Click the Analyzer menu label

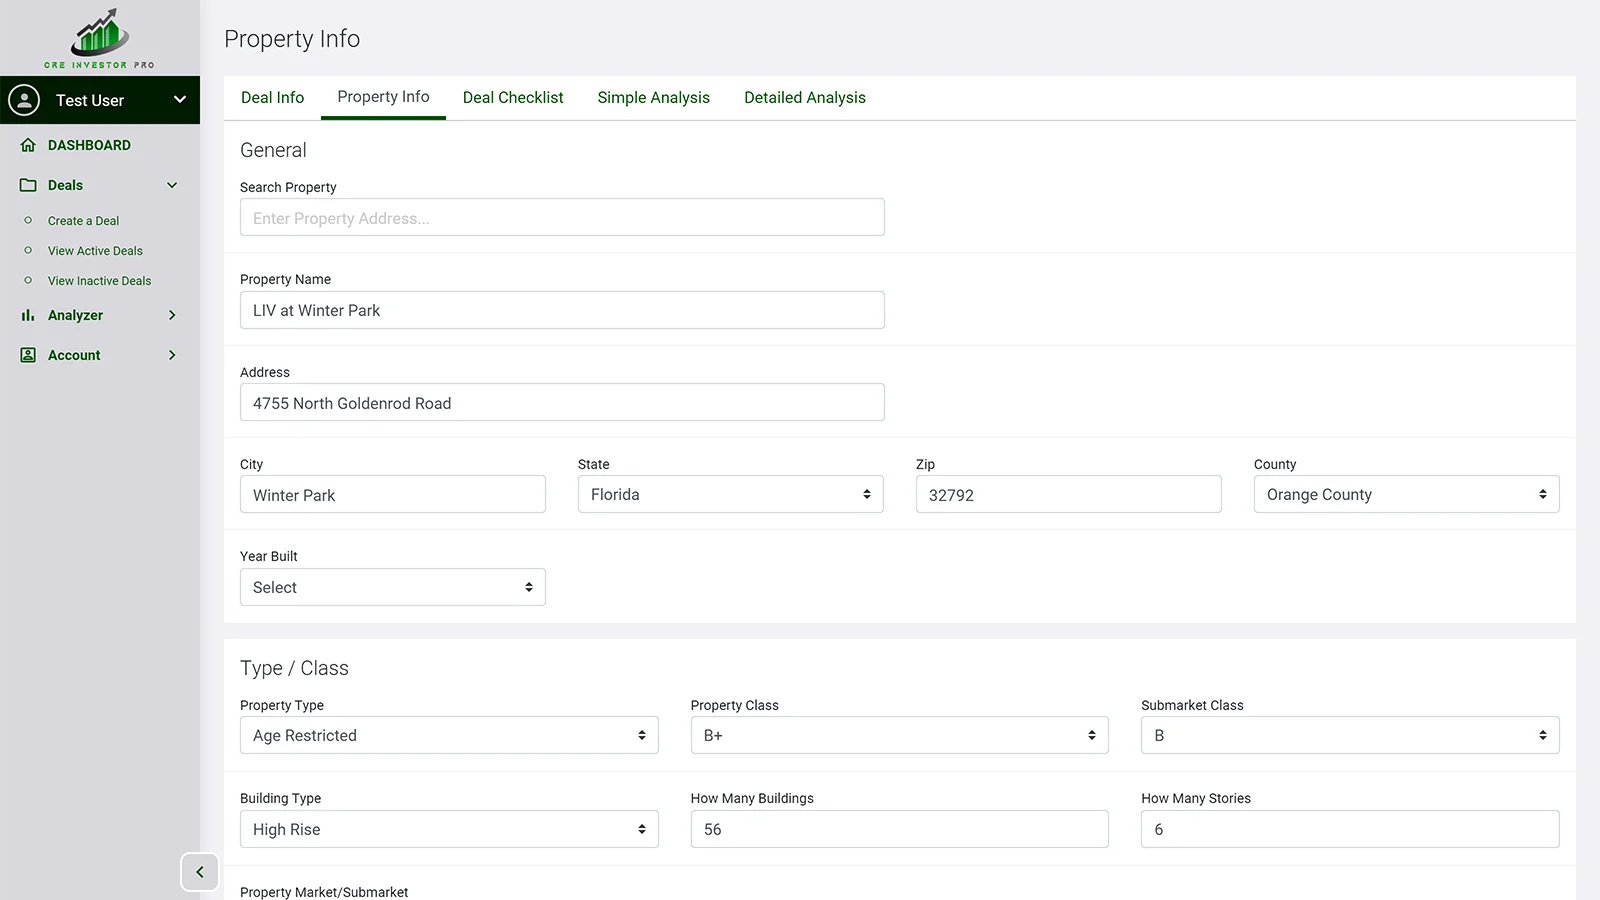pyautogui.click(x=75, y=315)
